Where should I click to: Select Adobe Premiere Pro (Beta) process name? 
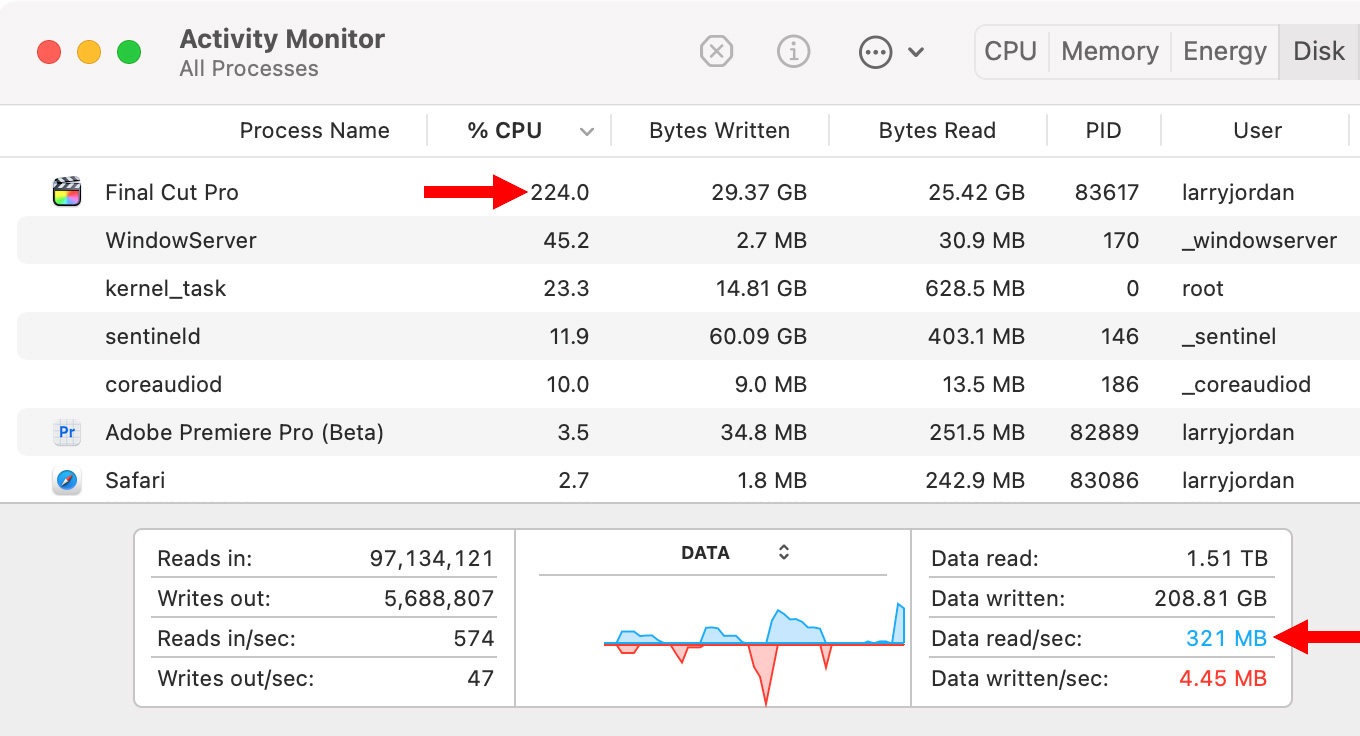tap(245, 432)
